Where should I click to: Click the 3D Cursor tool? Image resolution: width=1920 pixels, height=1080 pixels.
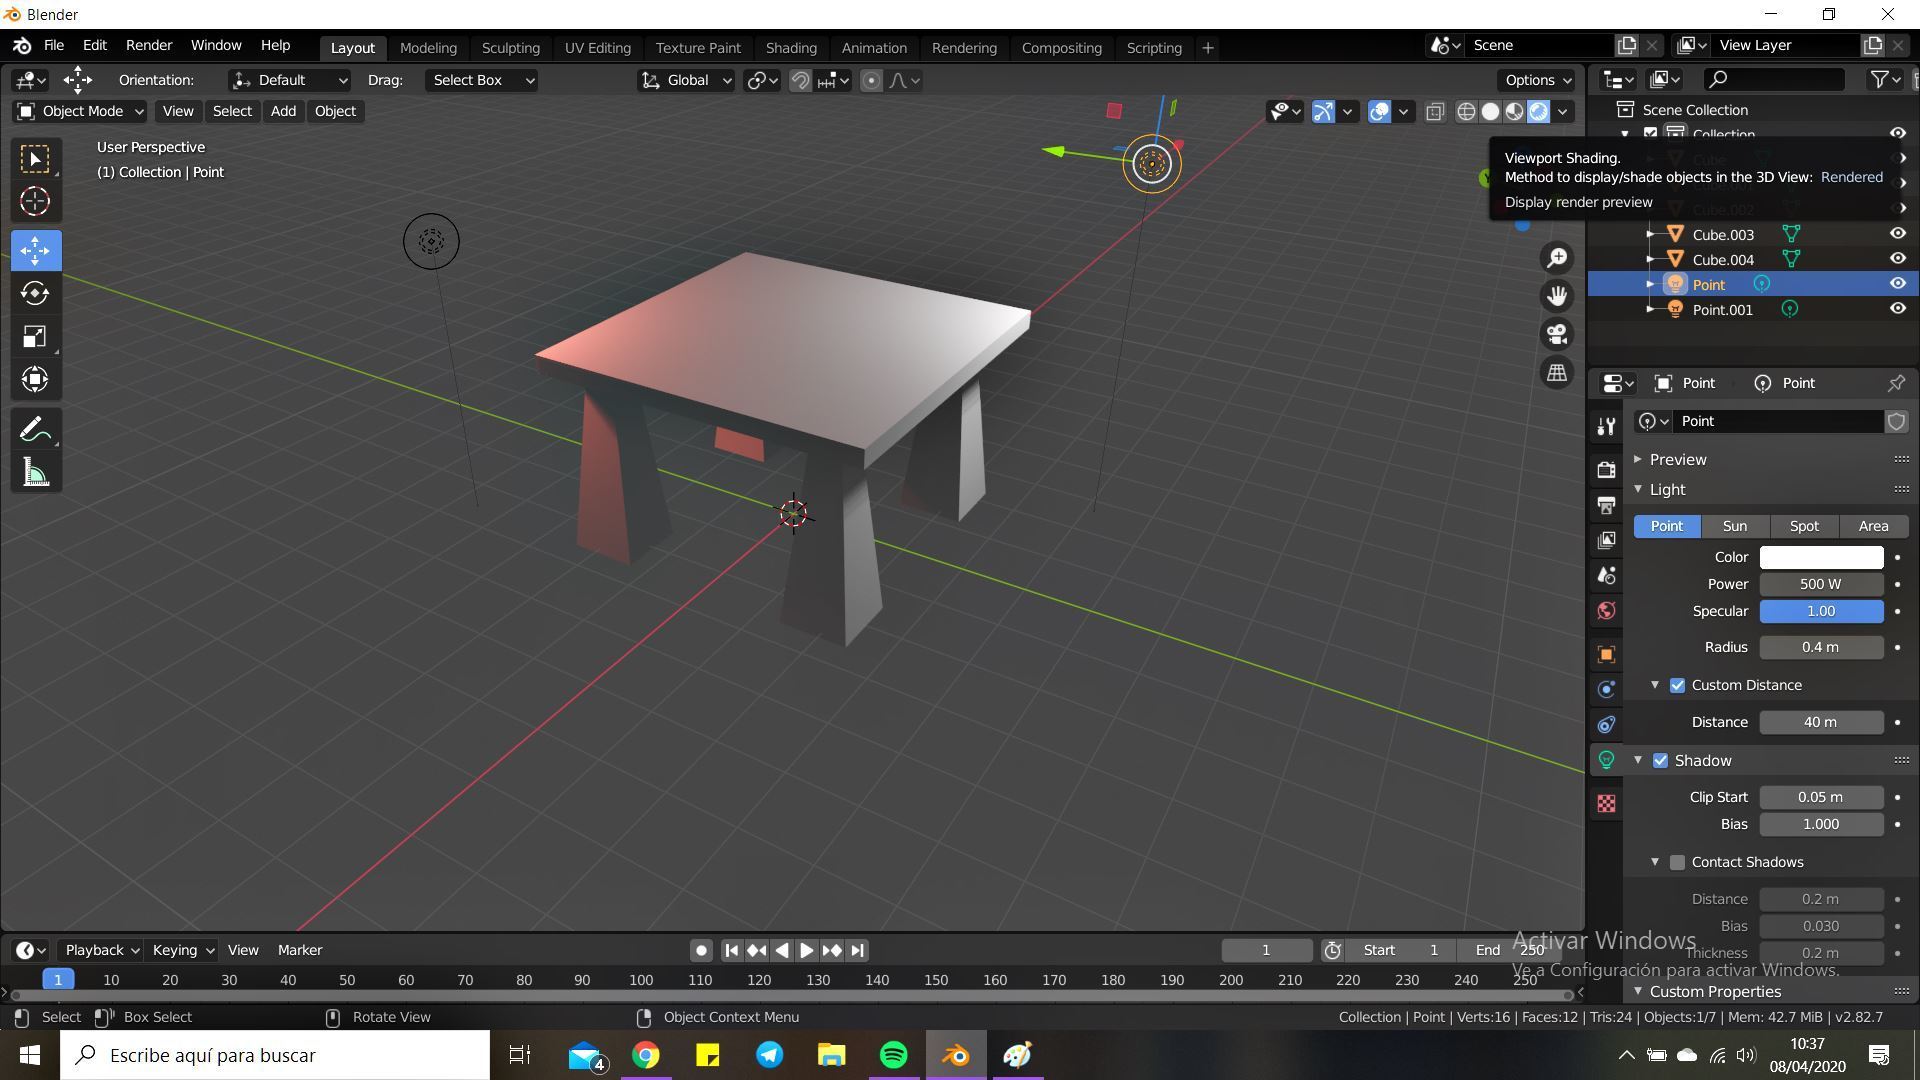coord(35,201)
